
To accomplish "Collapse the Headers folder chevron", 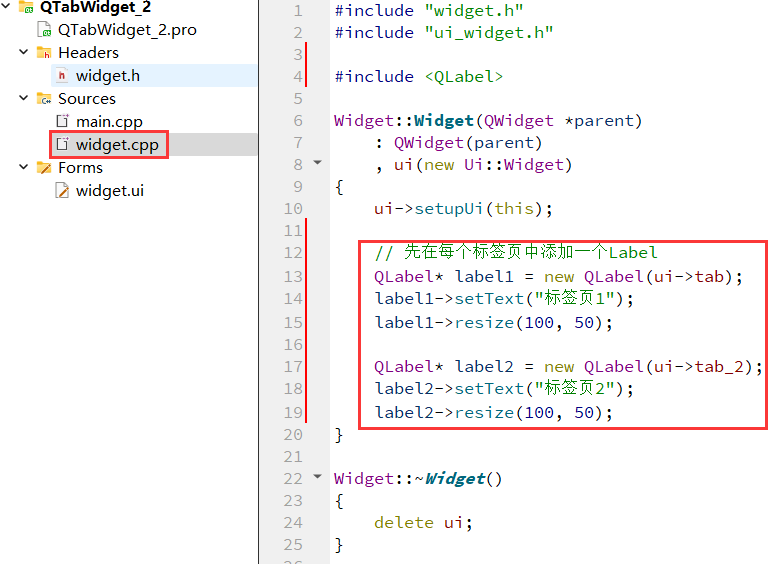I will [23, 52].
